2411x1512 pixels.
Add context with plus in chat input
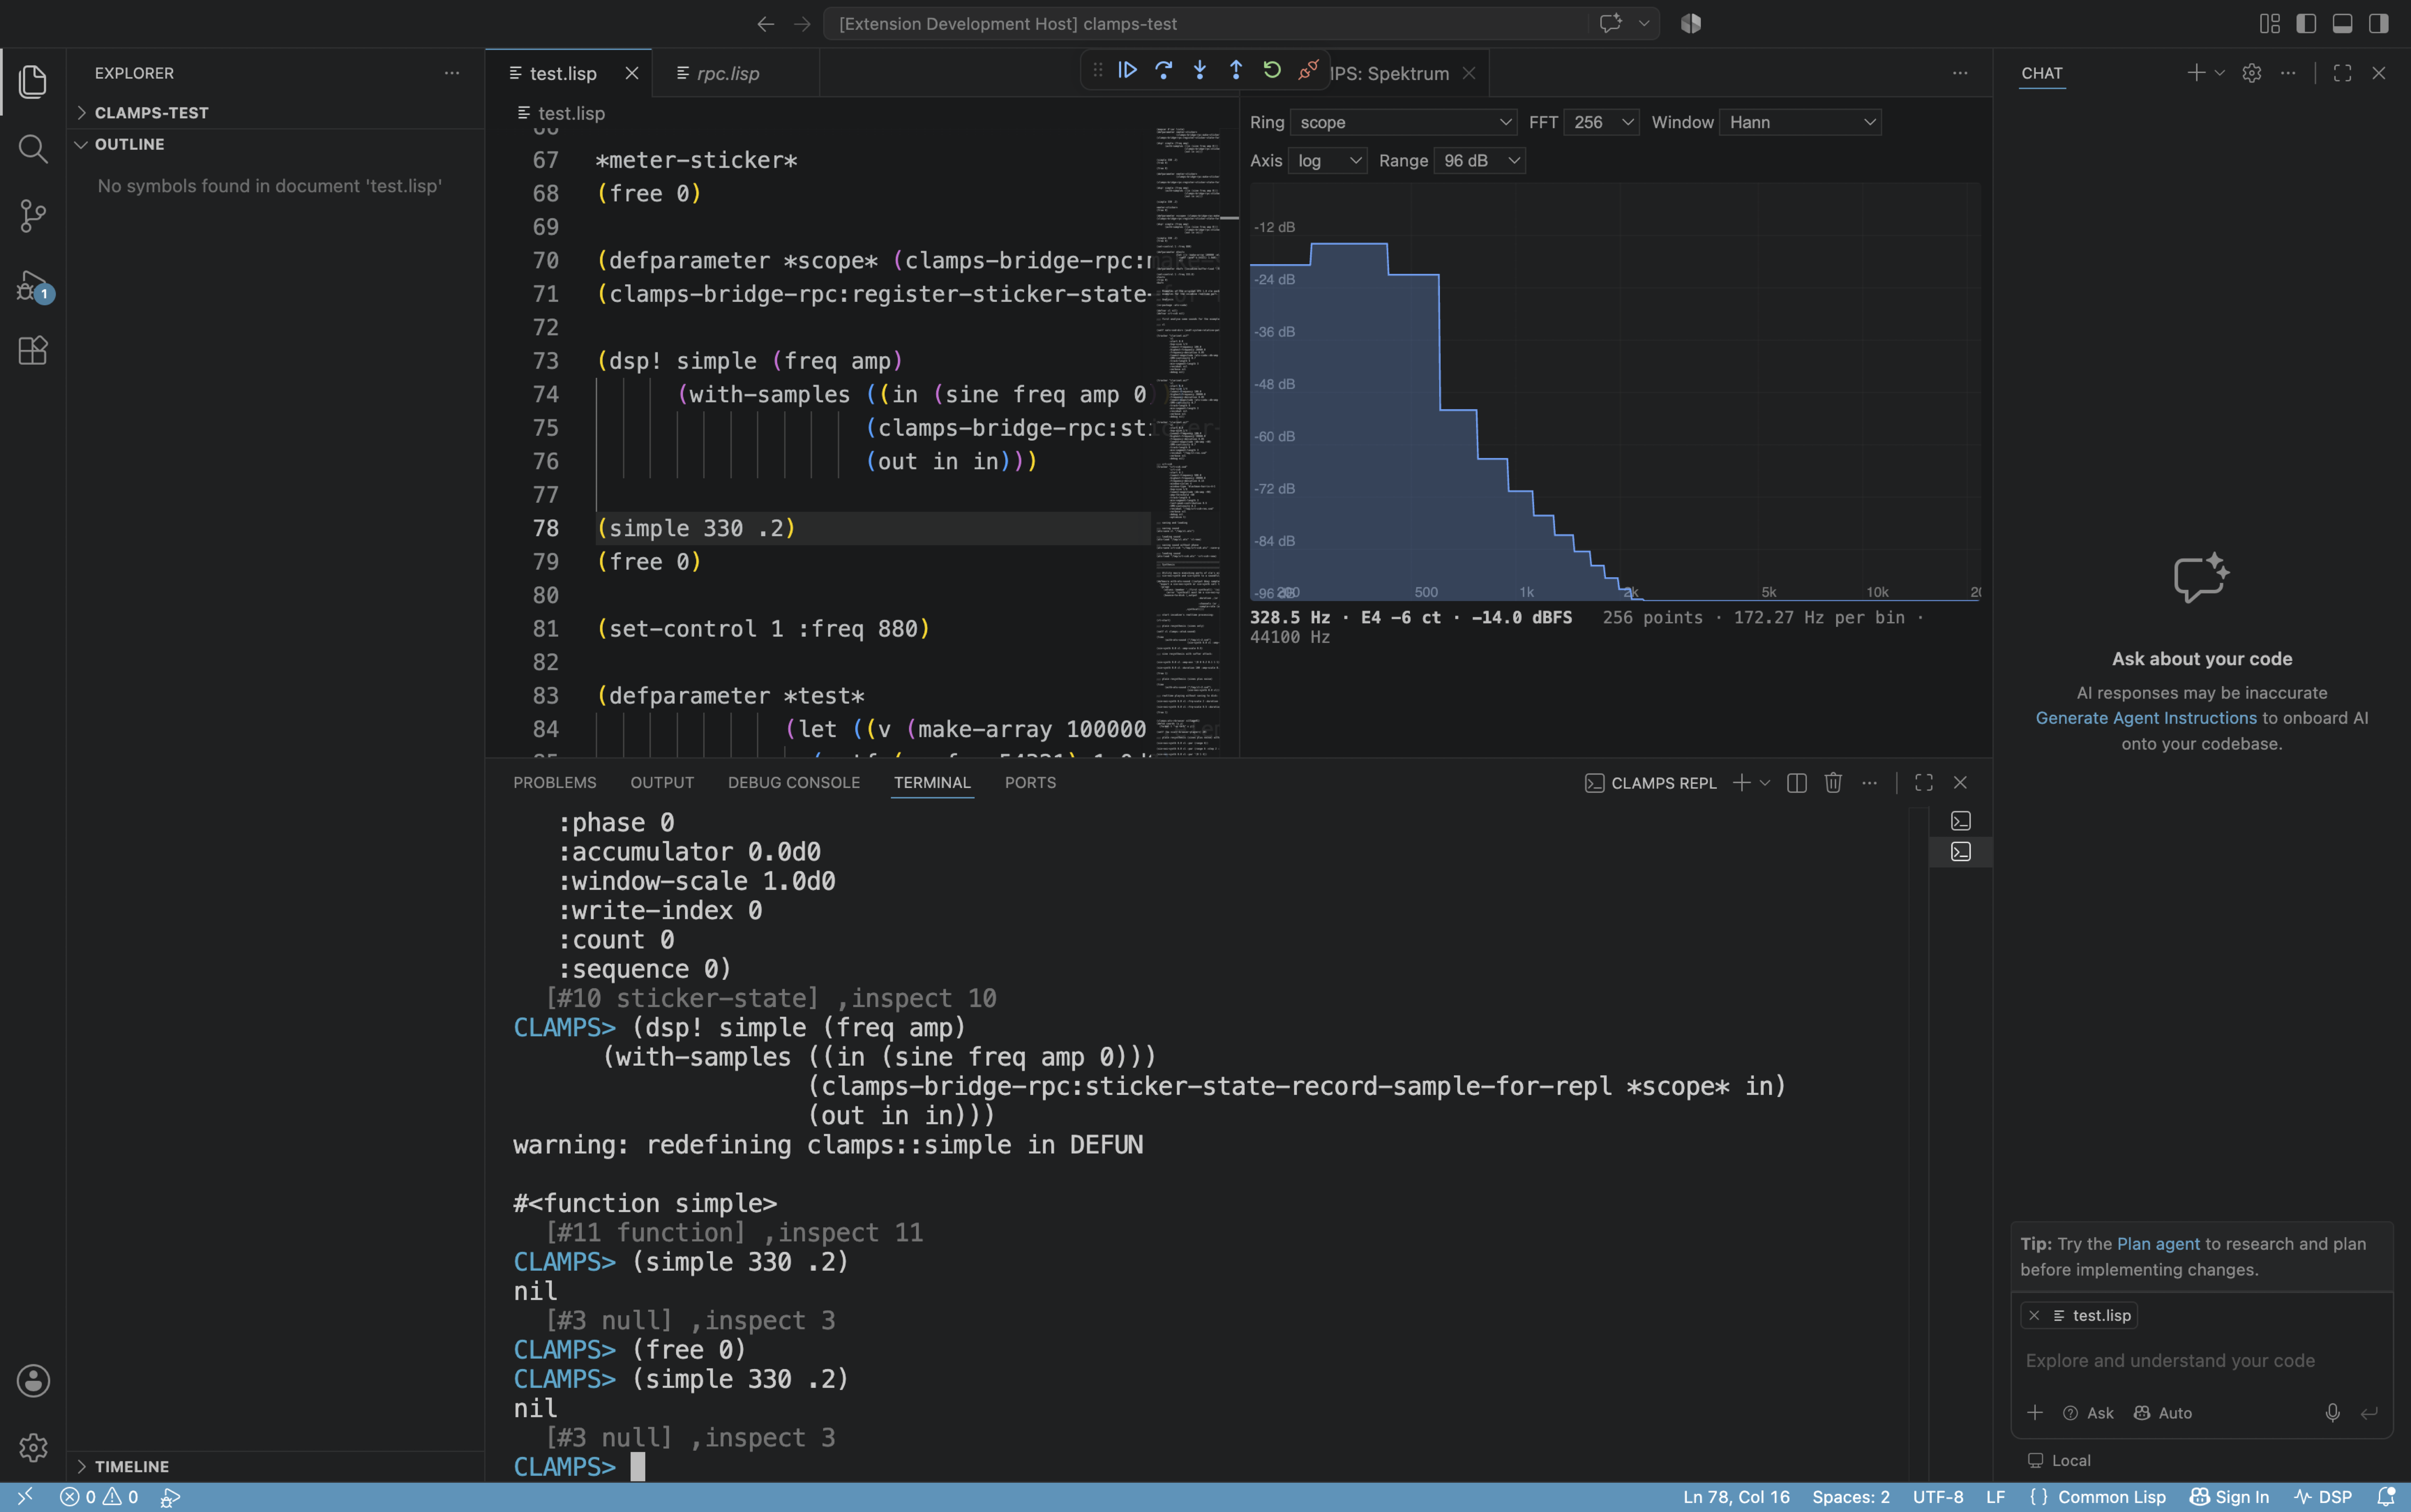2035,1413
